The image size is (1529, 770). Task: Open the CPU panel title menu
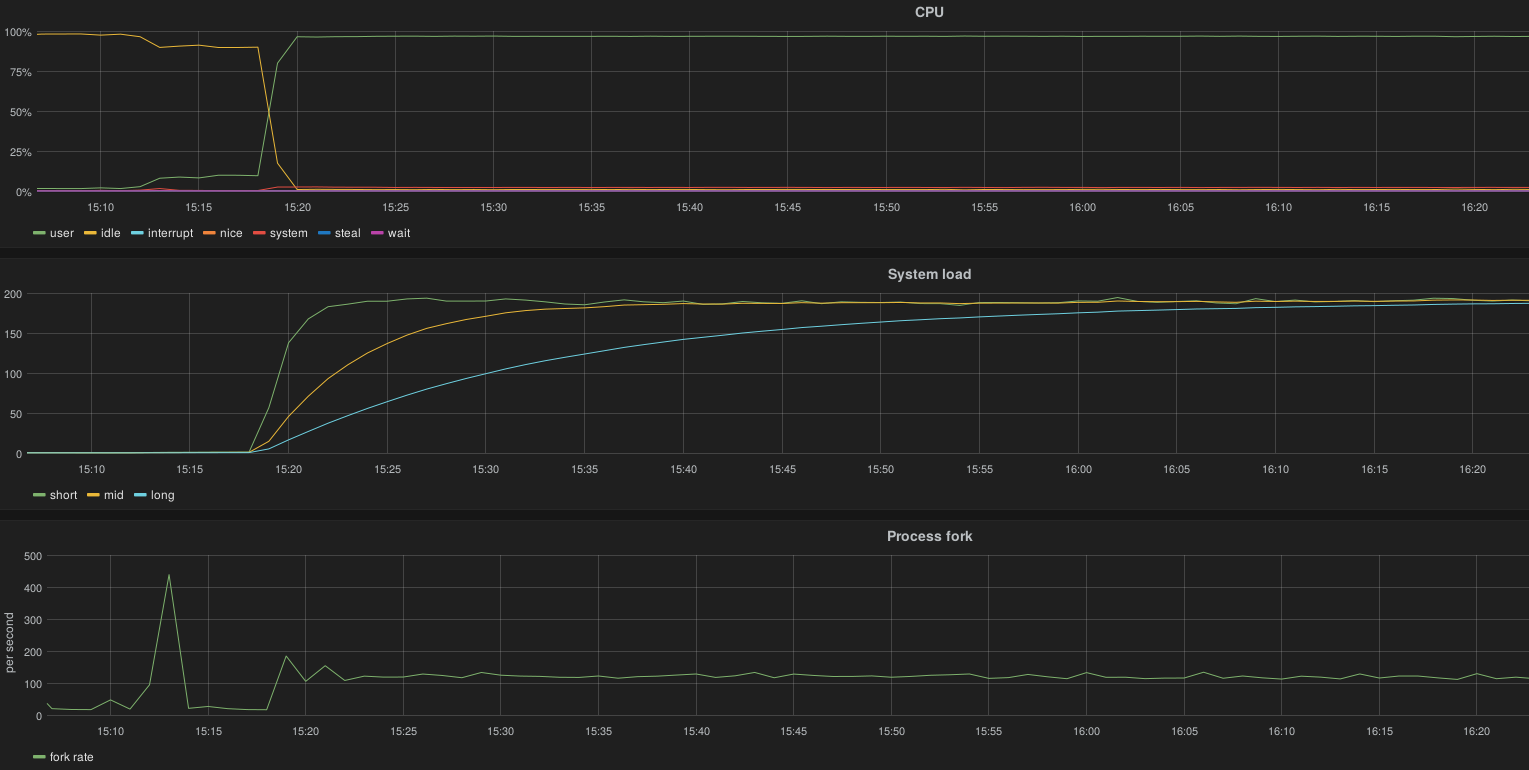coord(929,12)
